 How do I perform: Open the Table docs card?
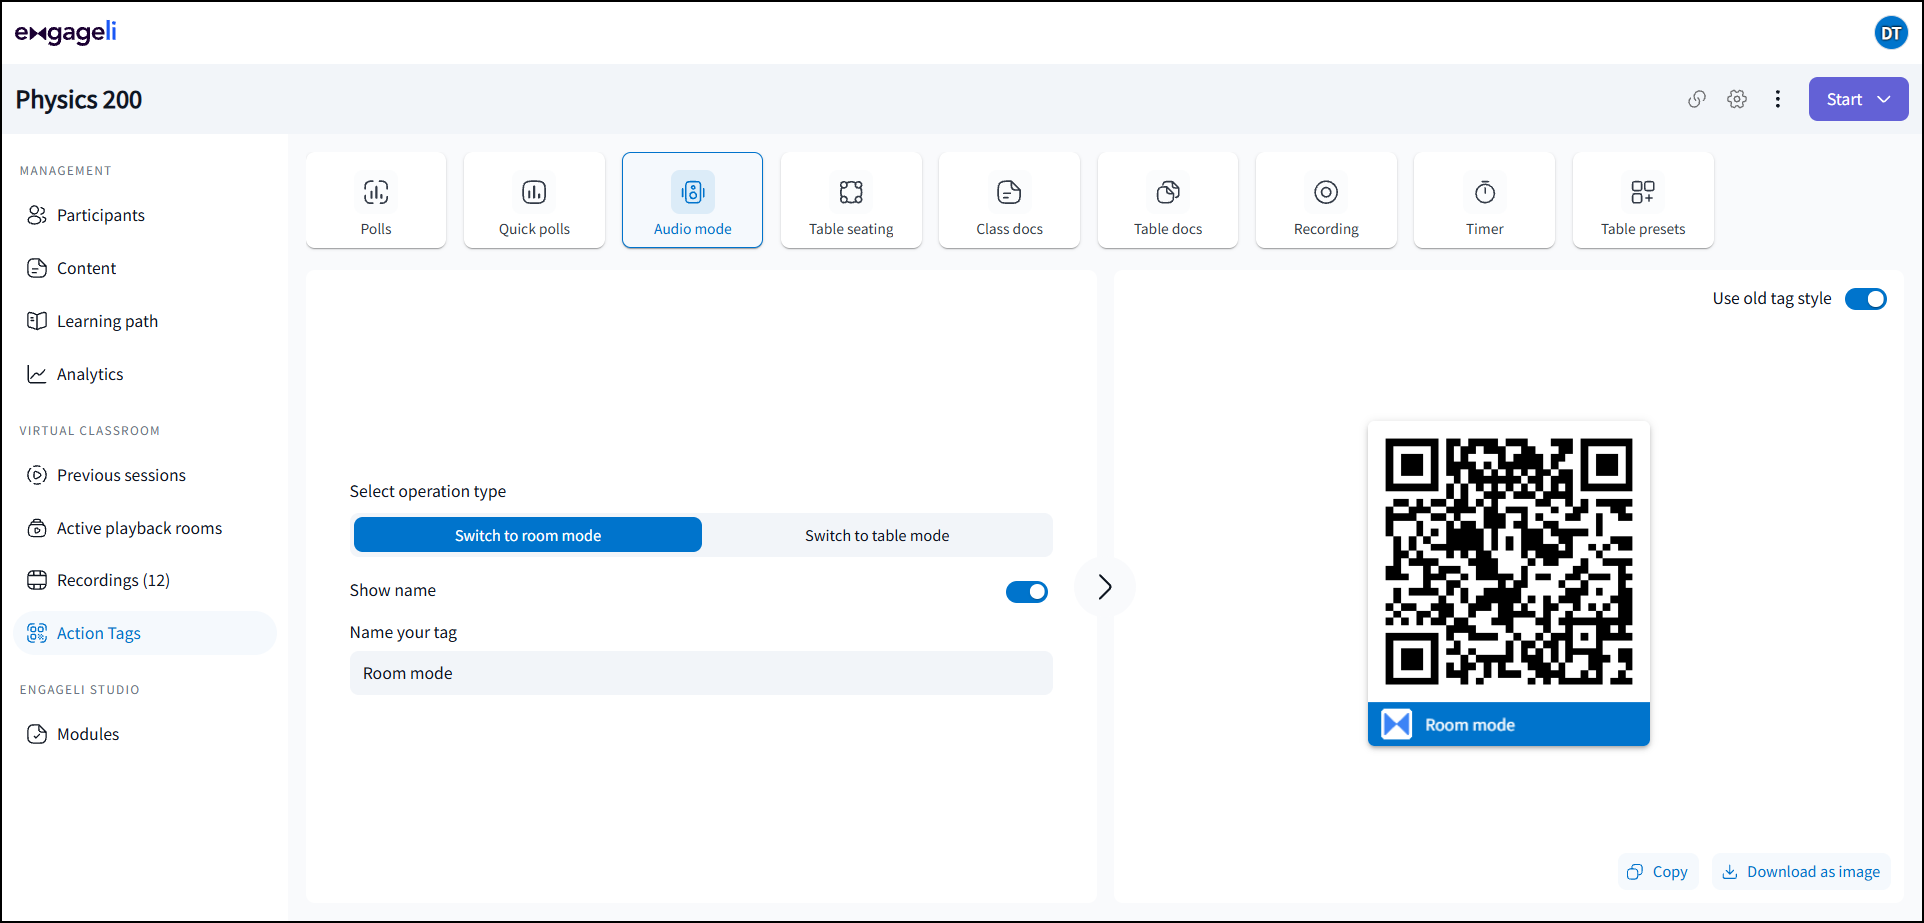point(1168,200)
